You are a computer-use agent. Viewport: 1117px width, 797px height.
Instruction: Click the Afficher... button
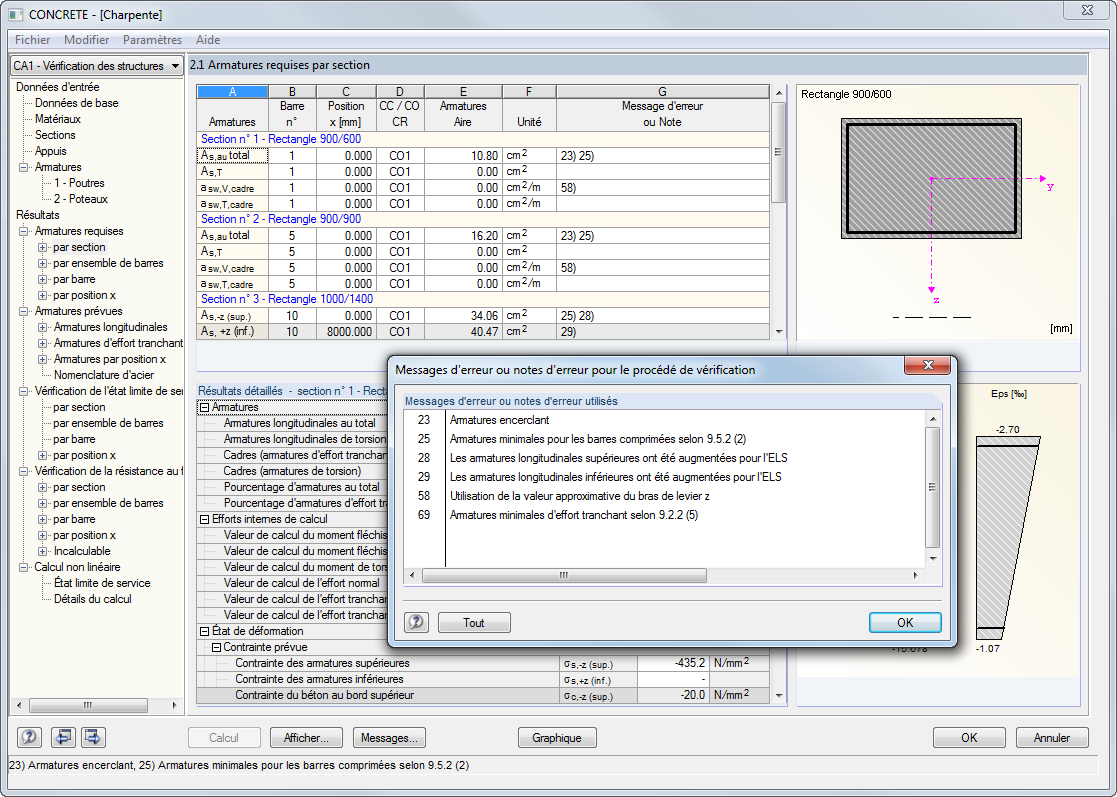306,738
